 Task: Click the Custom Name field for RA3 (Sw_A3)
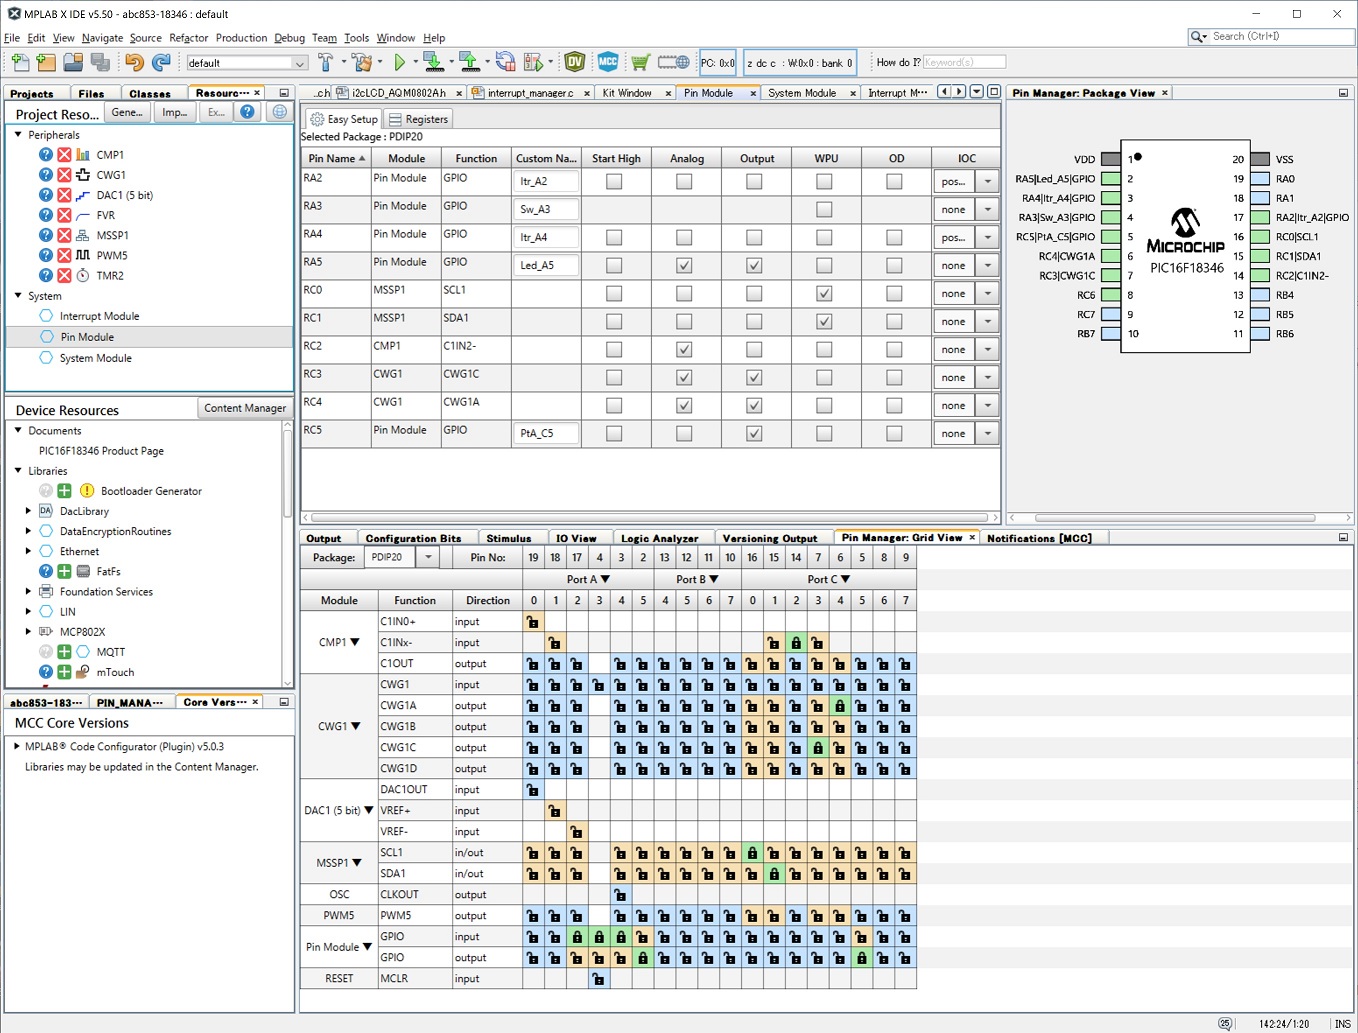[546, 209]
